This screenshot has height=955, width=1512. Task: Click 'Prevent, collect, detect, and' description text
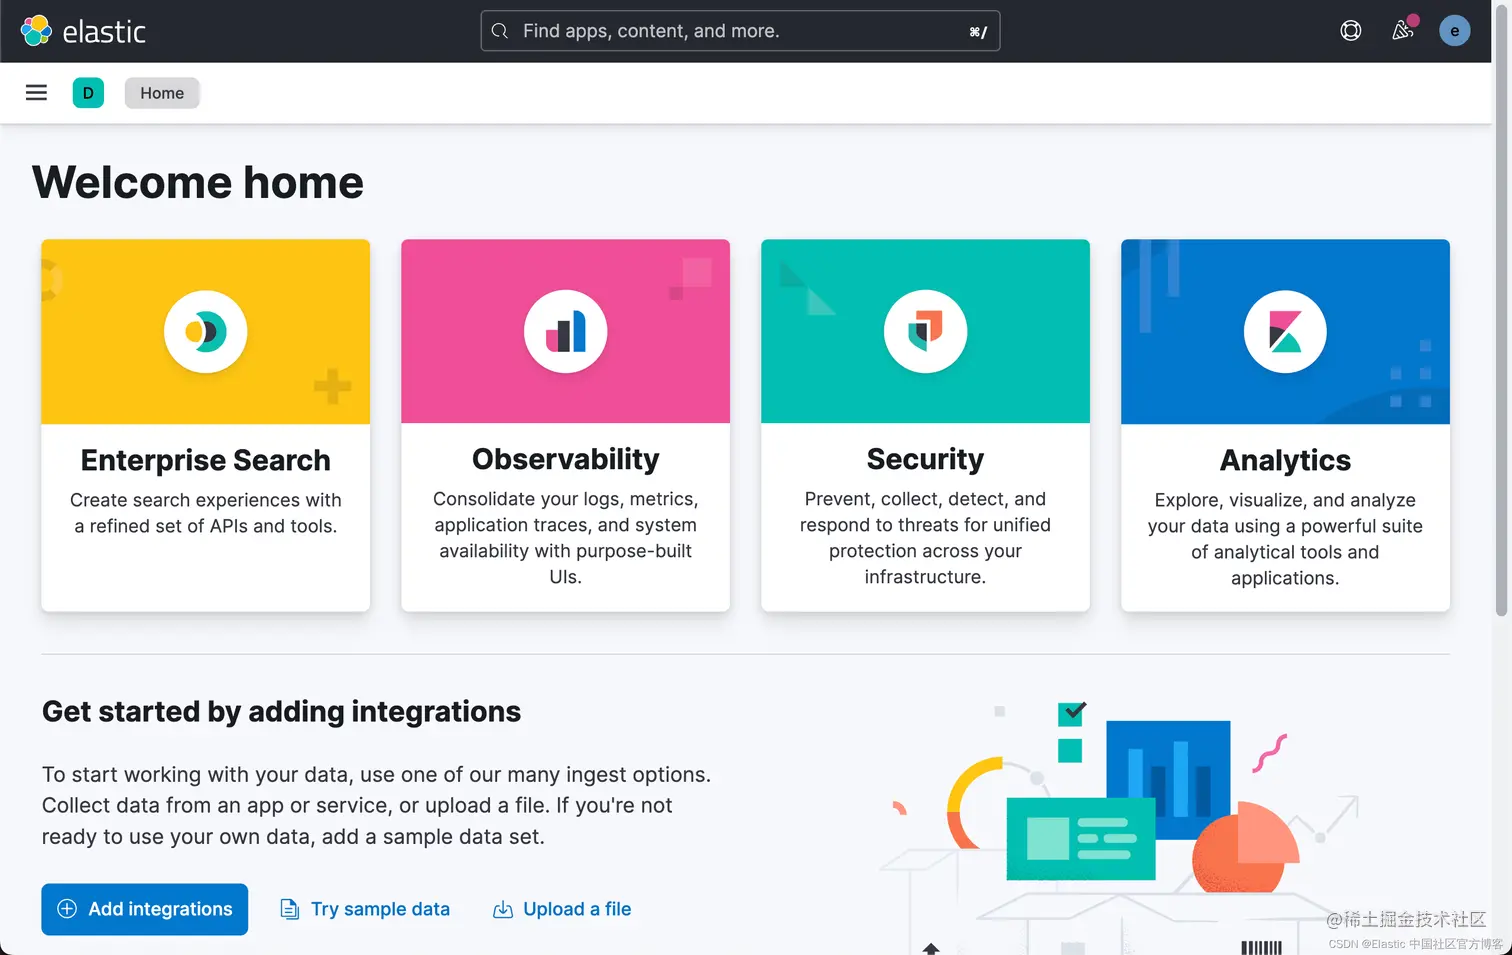point(926,499)
